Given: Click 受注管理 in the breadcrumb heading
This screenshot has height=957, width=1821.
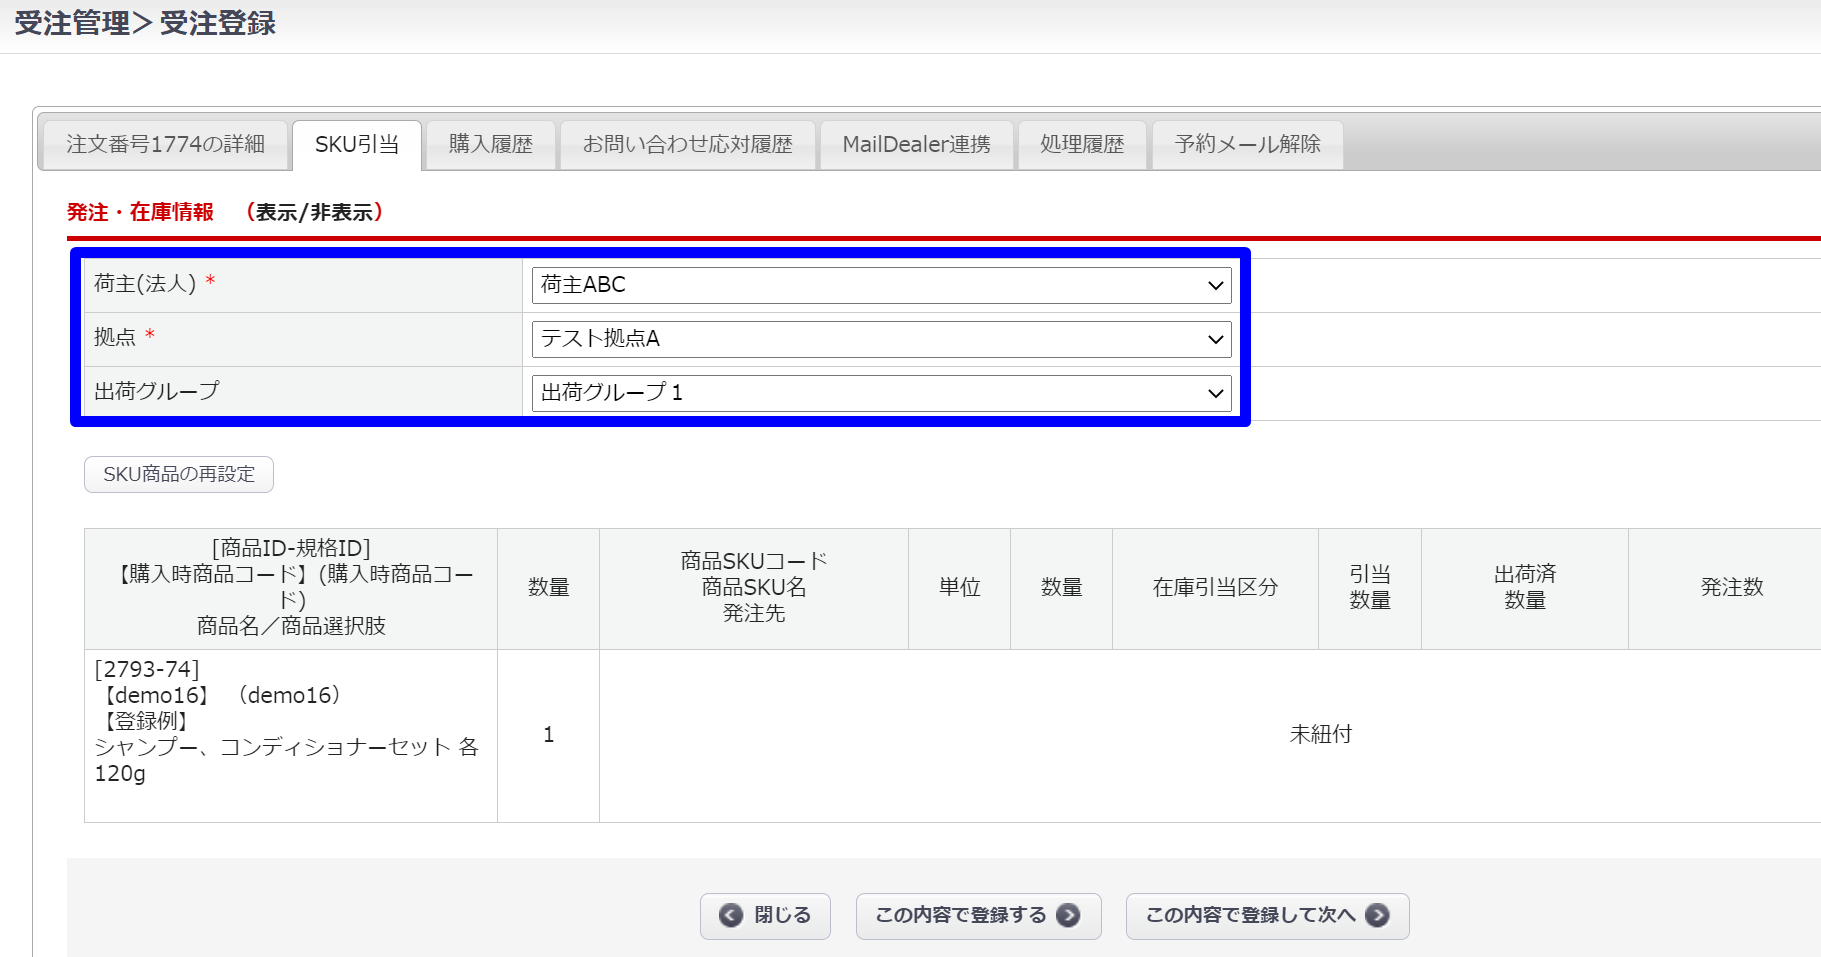Looking at the screenshot, I should click(72, 23).
